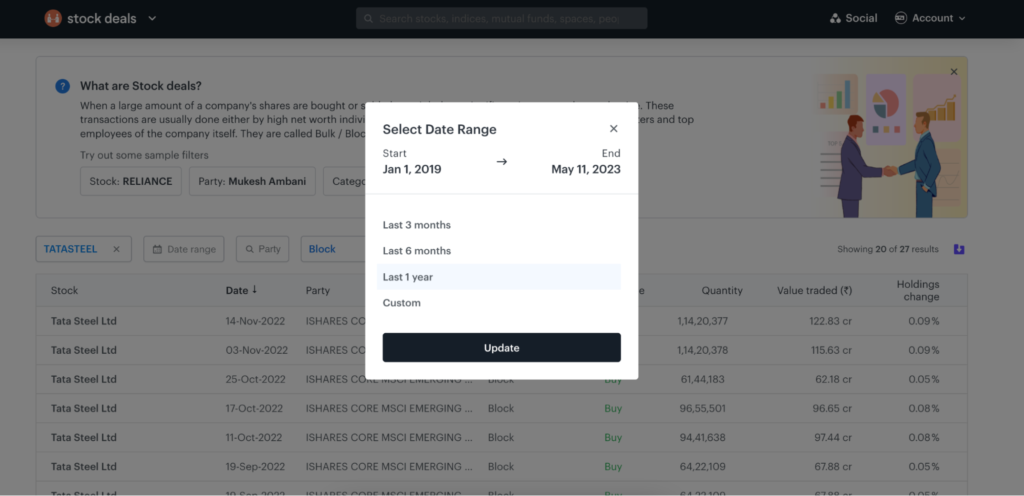Open the Date range filter
Image resolution: width=1024 pixels, height=496 pixels.
pos(184,249)
